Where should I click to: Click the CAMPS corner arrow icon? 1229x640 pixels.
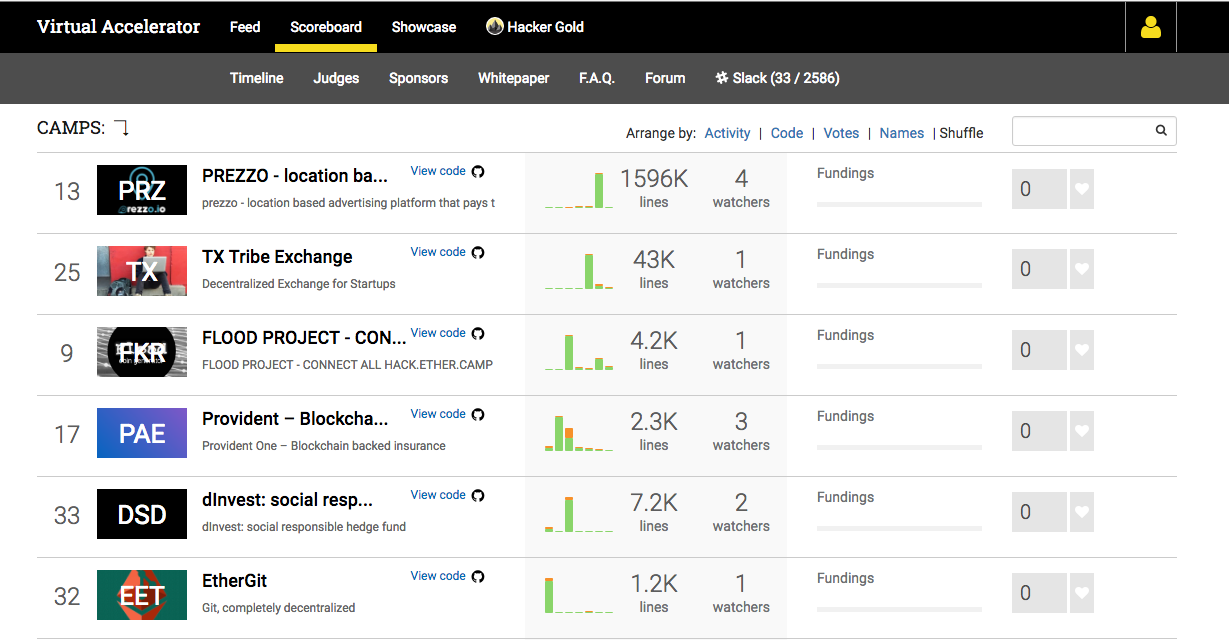point(121,128)
